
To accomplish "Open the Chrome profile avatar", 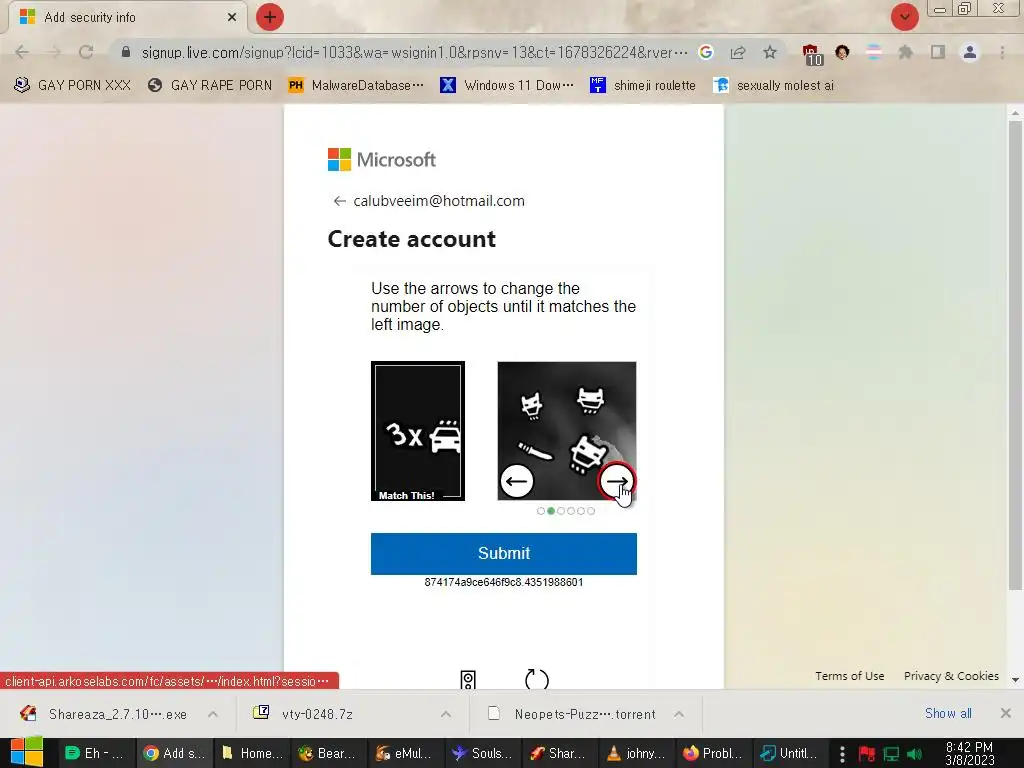I will pos(970,52).
